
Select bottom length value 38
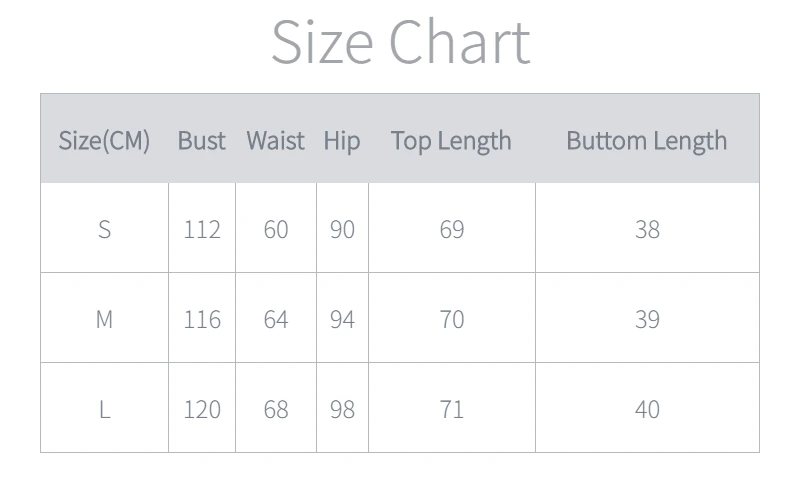tap(647, 230)
